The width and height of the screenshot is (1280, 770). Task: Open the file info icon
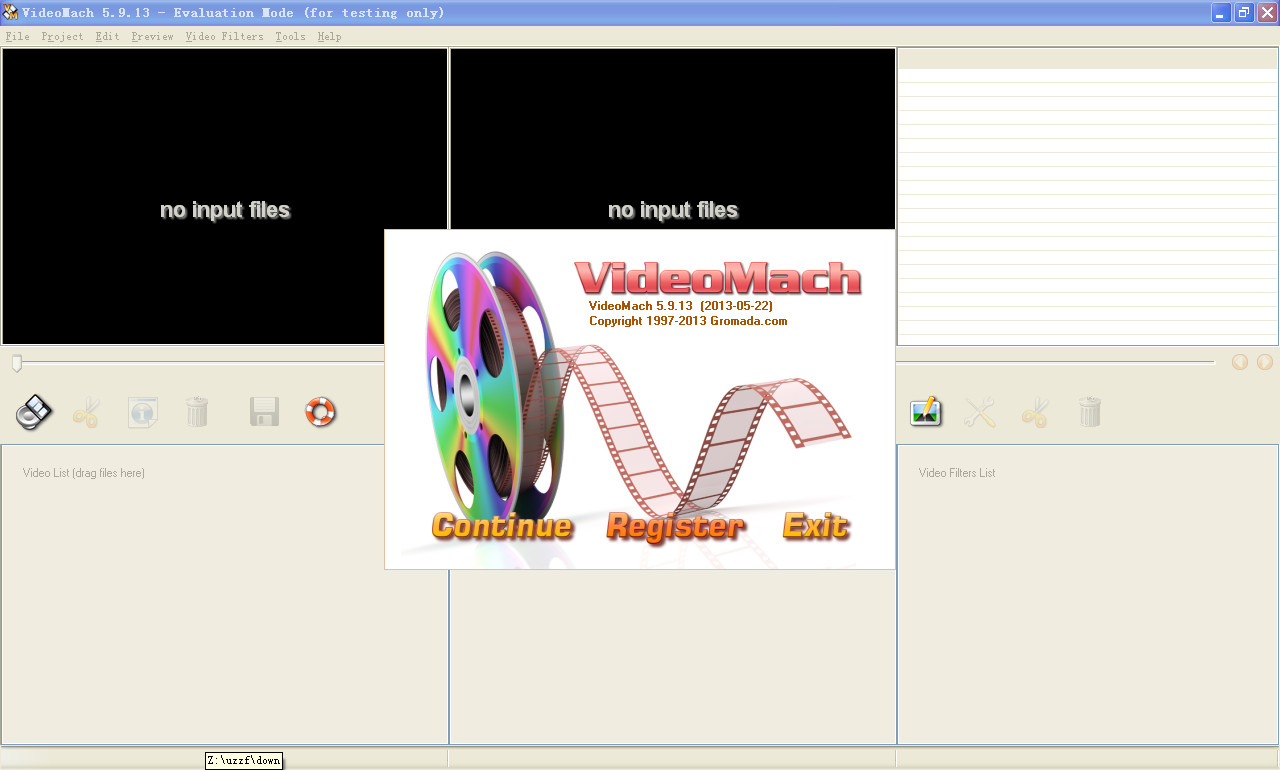(143, 412)
